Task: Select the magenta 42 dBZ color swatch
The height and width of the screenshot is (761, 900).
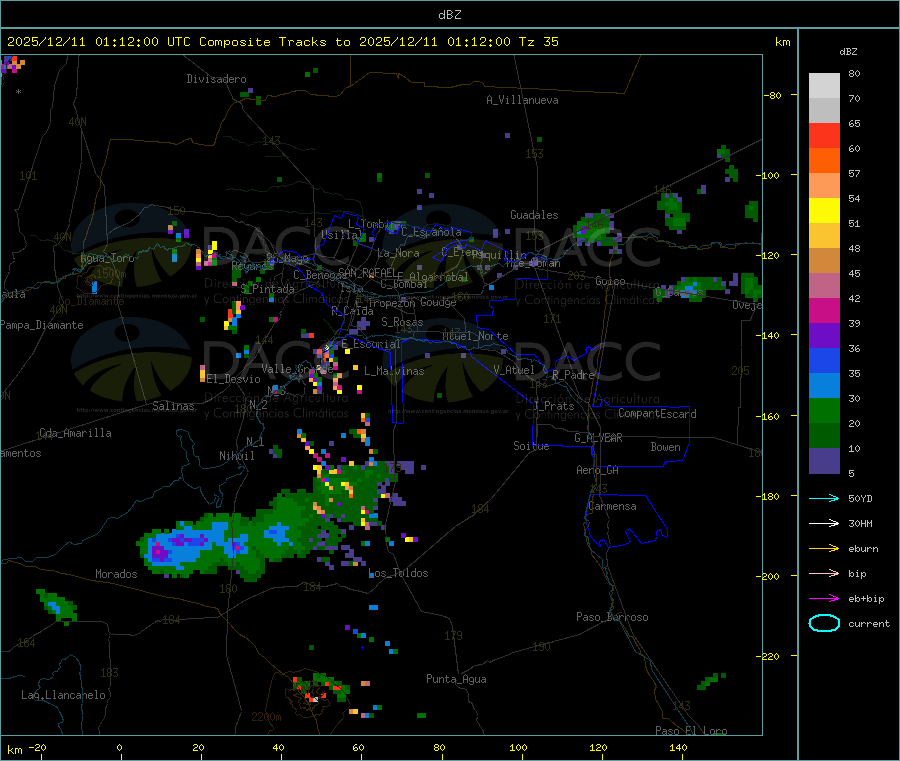Action: (x=824, y=310)
